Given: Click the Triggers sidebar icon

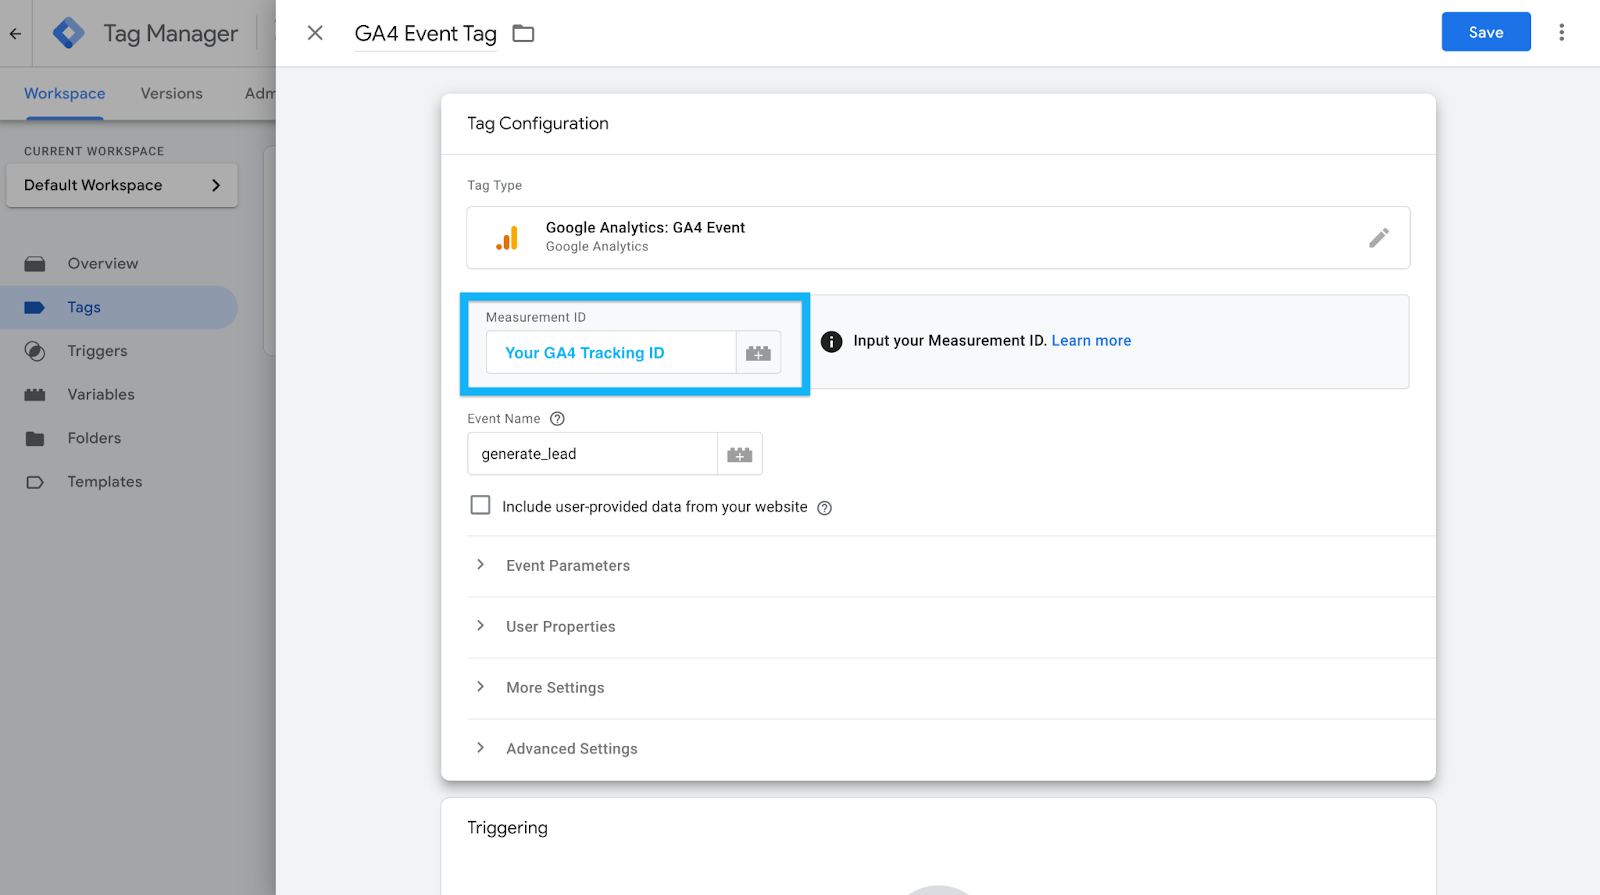Looking at the screenshot, I should 35,351.
